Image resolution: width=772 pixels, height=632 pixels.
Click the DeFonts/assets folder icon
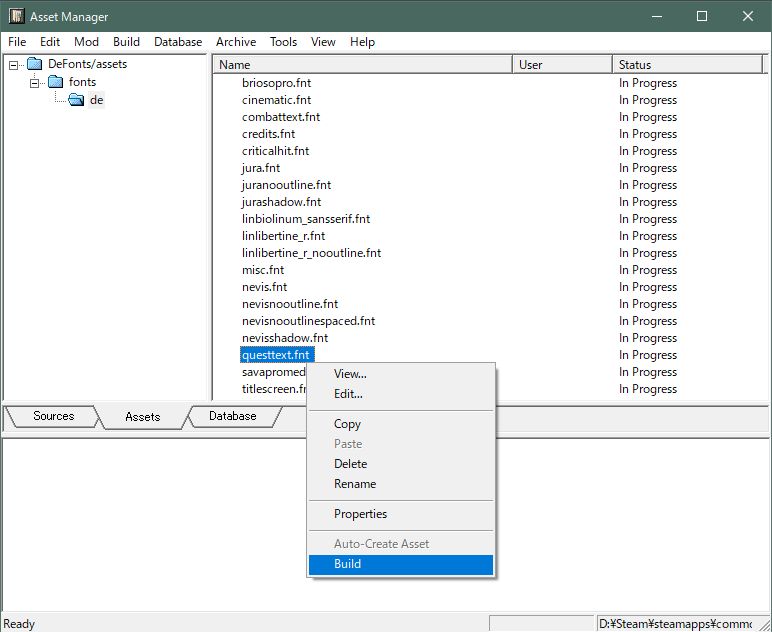pos(35,65)
